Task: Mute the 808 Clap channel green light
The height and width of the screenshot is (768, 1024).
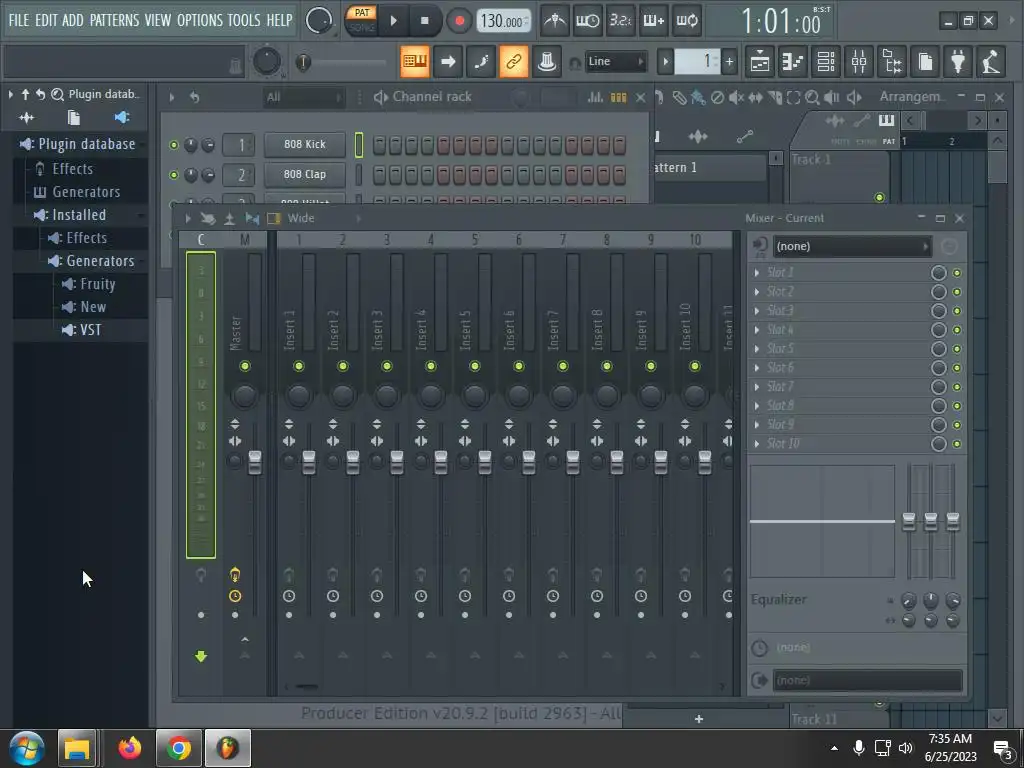Action: pyautogui.click(x=174, y=175)
